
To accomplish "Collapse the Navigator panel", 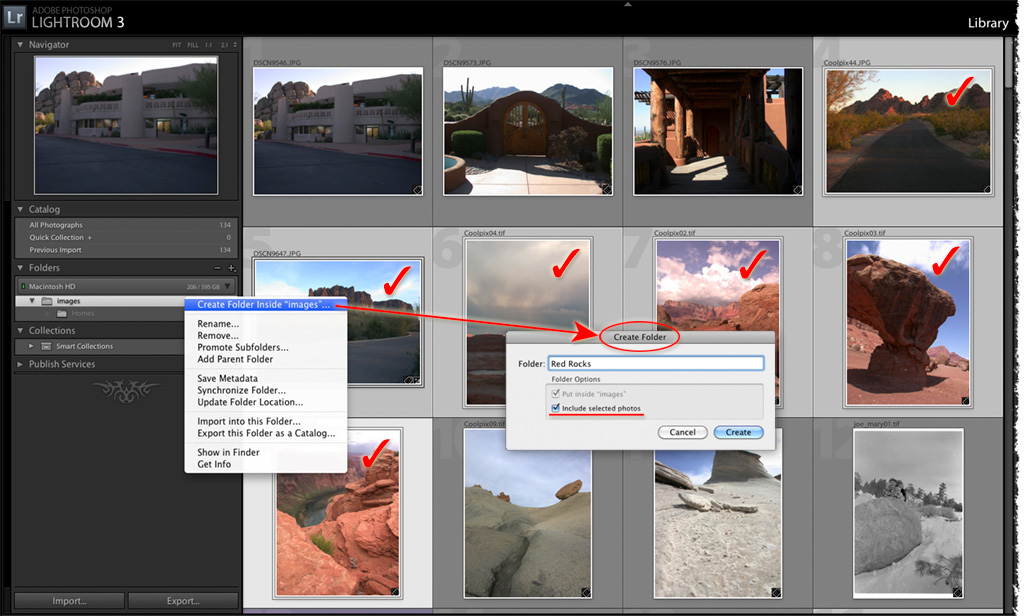I will coord(20,45).
